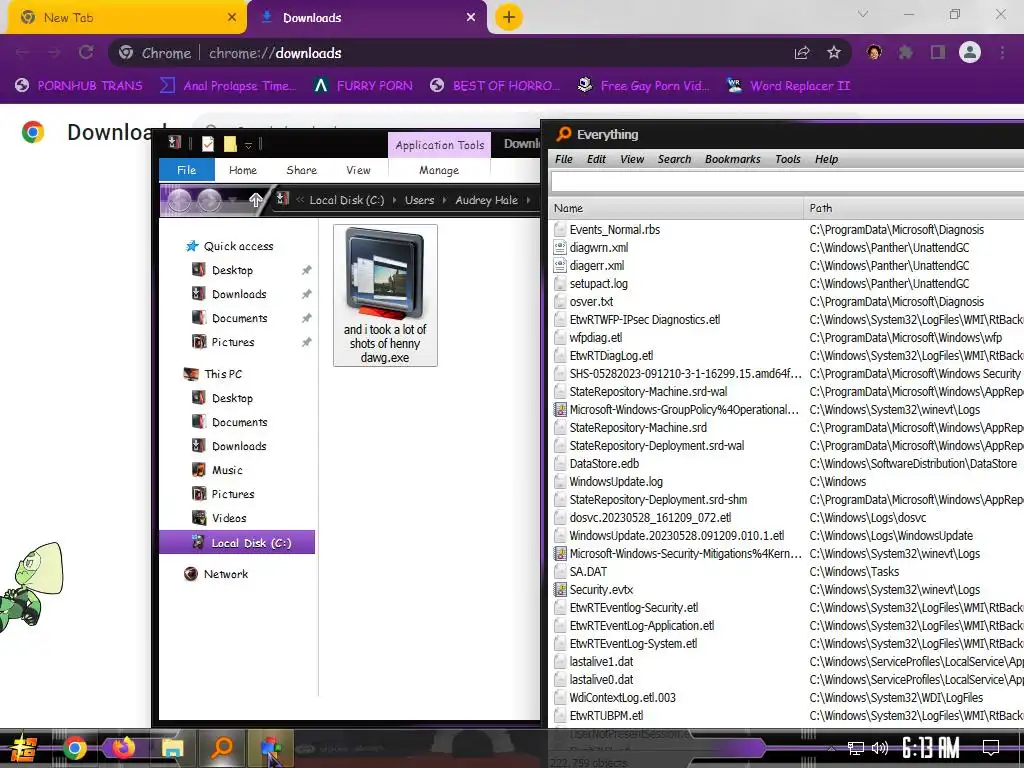Open the File menu in Everything
Viewport: 1024px width, 768px height.
pos(564,159)
